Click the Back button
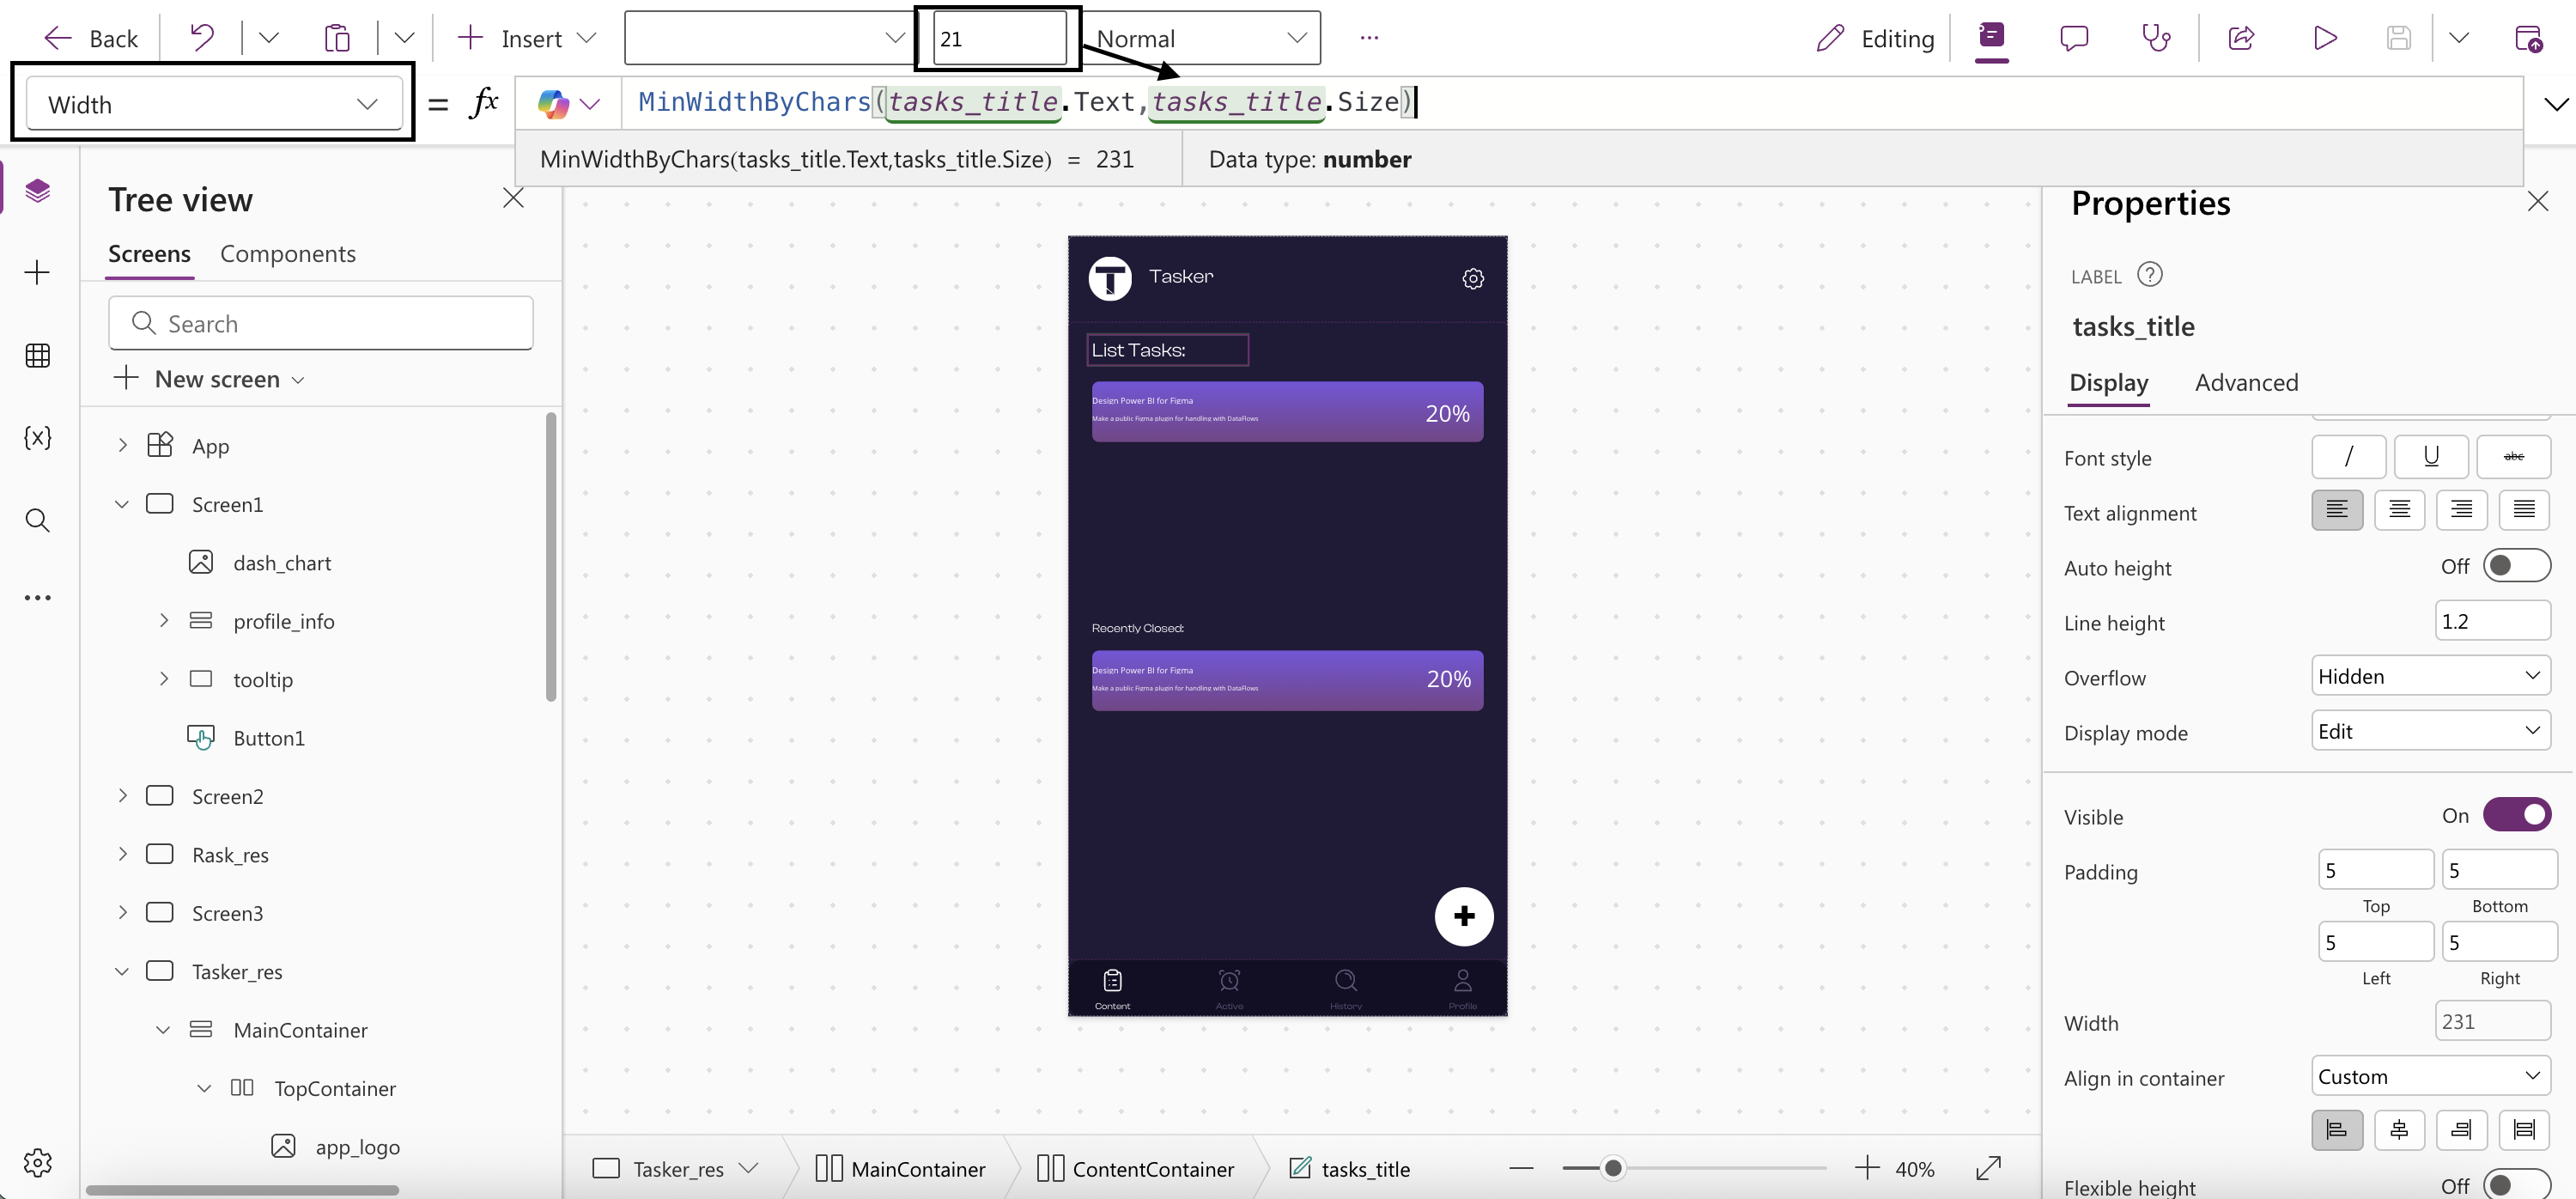Image resolution: width=2576 pixels, height=1199 pixels. (x=90, y=38)
